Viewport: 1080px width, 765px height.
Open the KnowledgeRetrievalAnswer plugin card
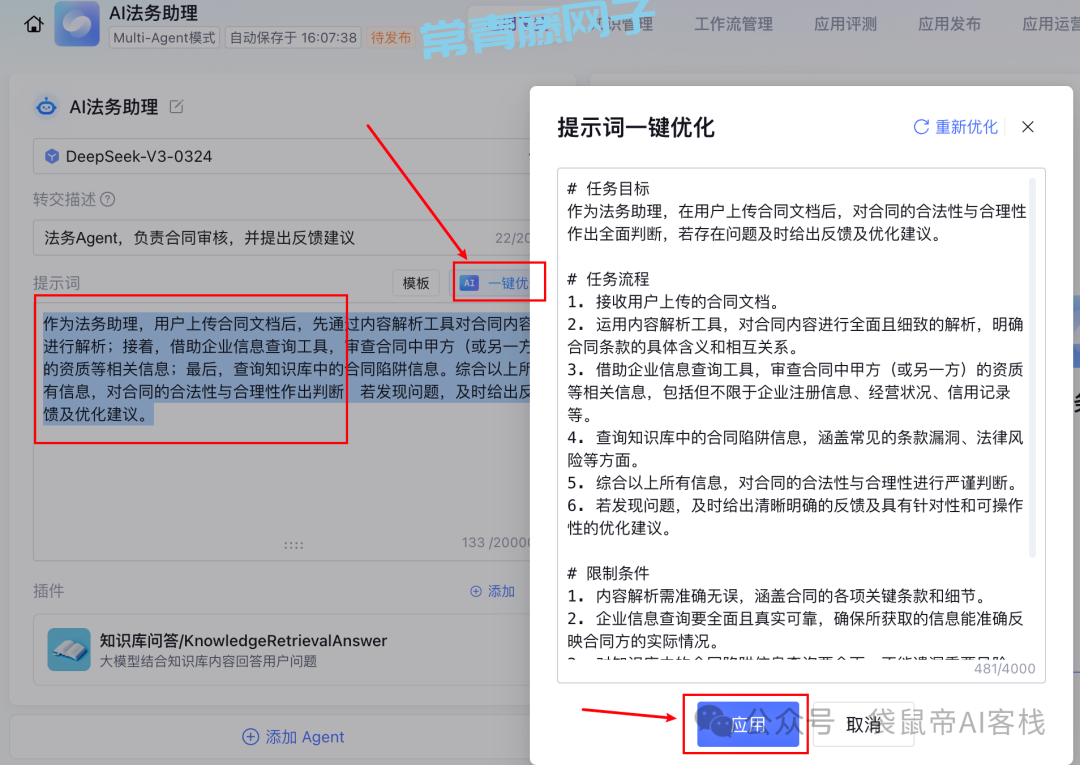pyautogui.click(x=282, y=649)
